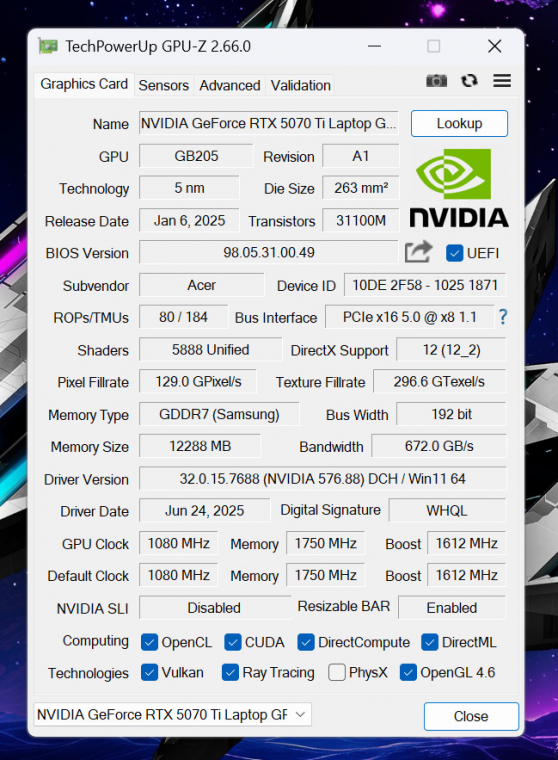This screenshot has width=558, height=760.
Task: Click the Default Clock row Boost 1612 MHz
Action: [466, 575]
